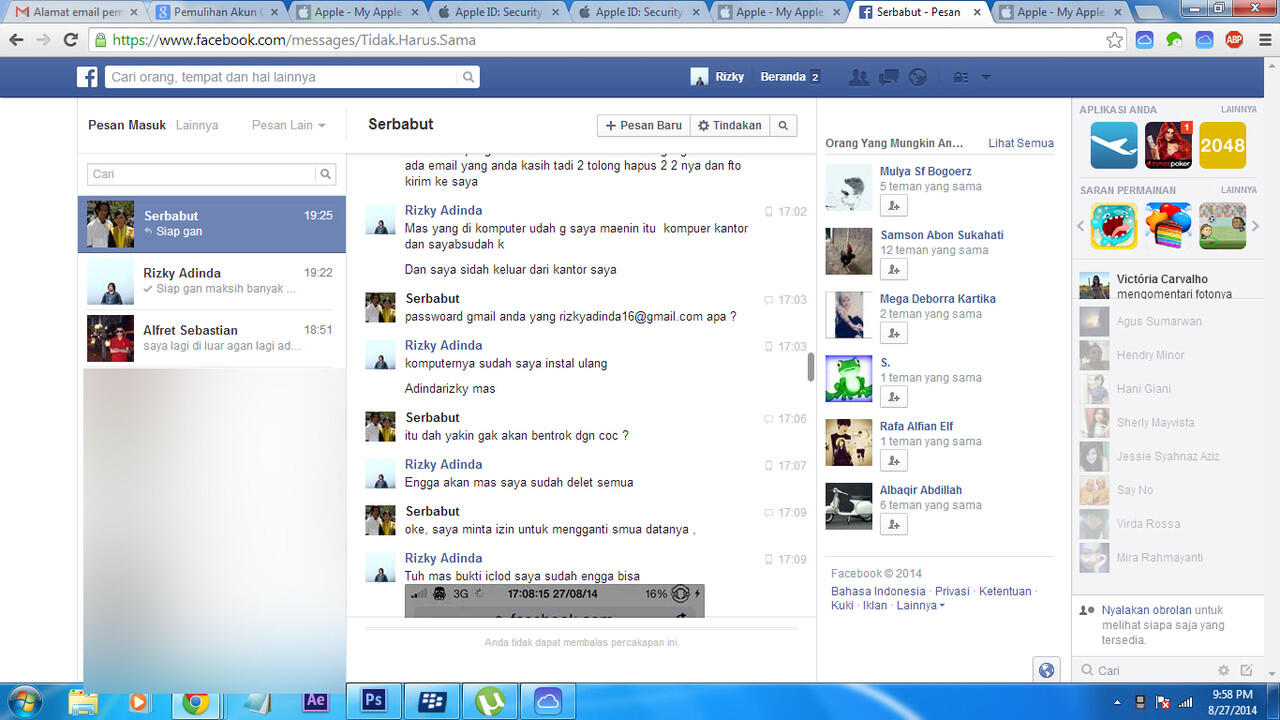Click the system clock in tray

click(x=1231, y=701)
